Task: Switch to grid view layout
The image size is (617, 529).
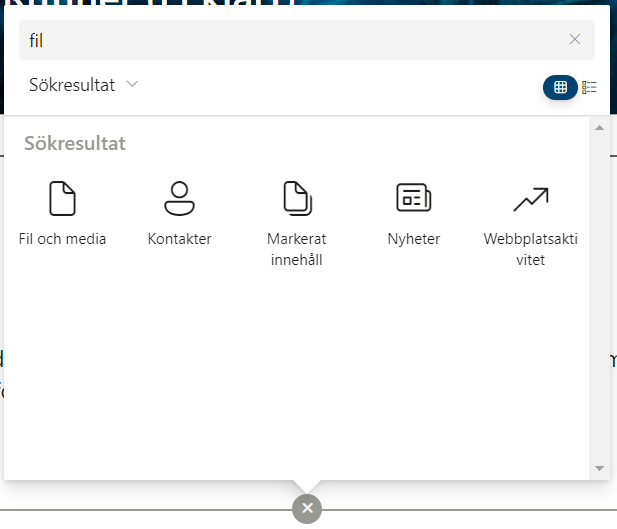Action: coord(560,87)
